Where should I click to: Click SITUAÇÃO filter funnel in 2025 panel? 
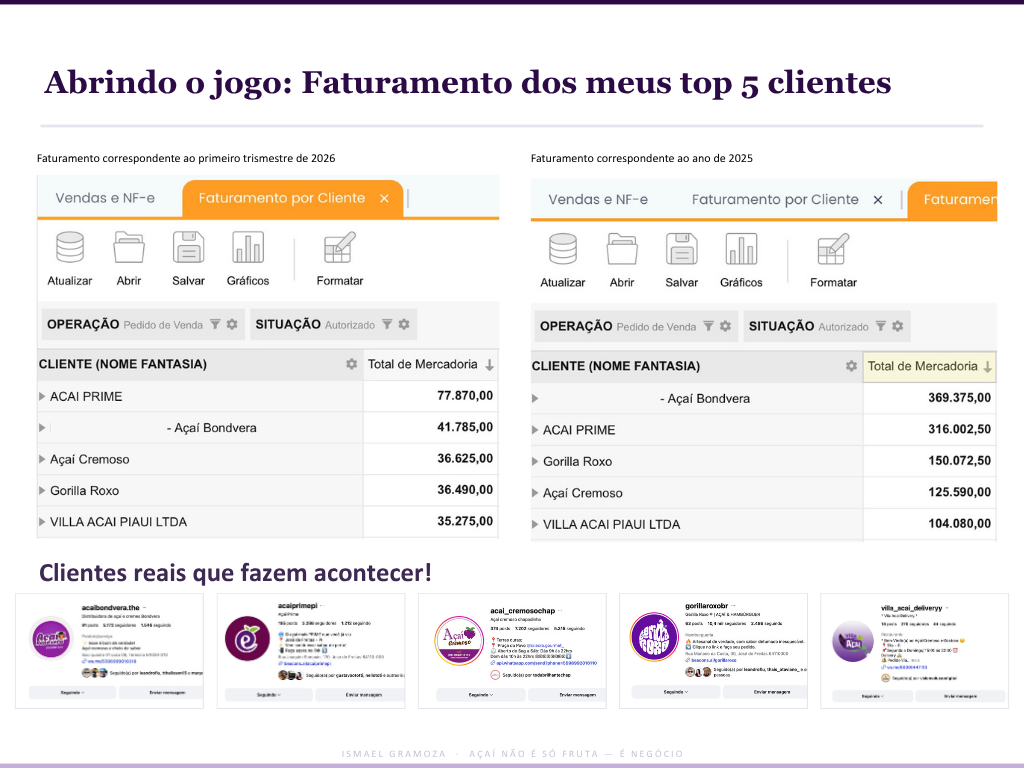click(880, 326)
